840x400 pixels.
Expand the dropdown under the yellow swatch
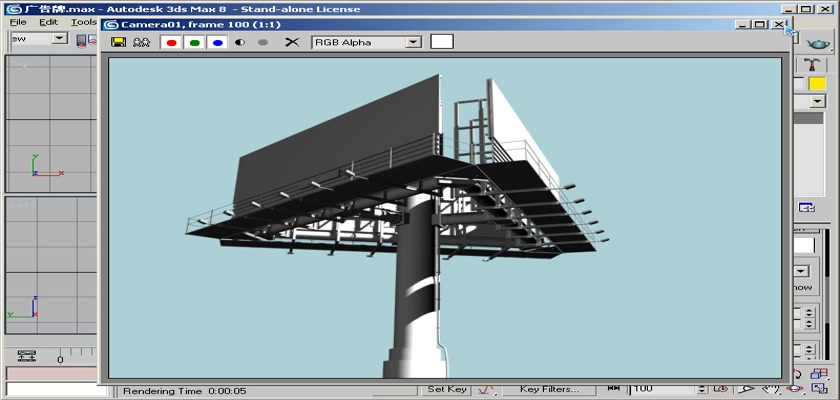point(817,102)
